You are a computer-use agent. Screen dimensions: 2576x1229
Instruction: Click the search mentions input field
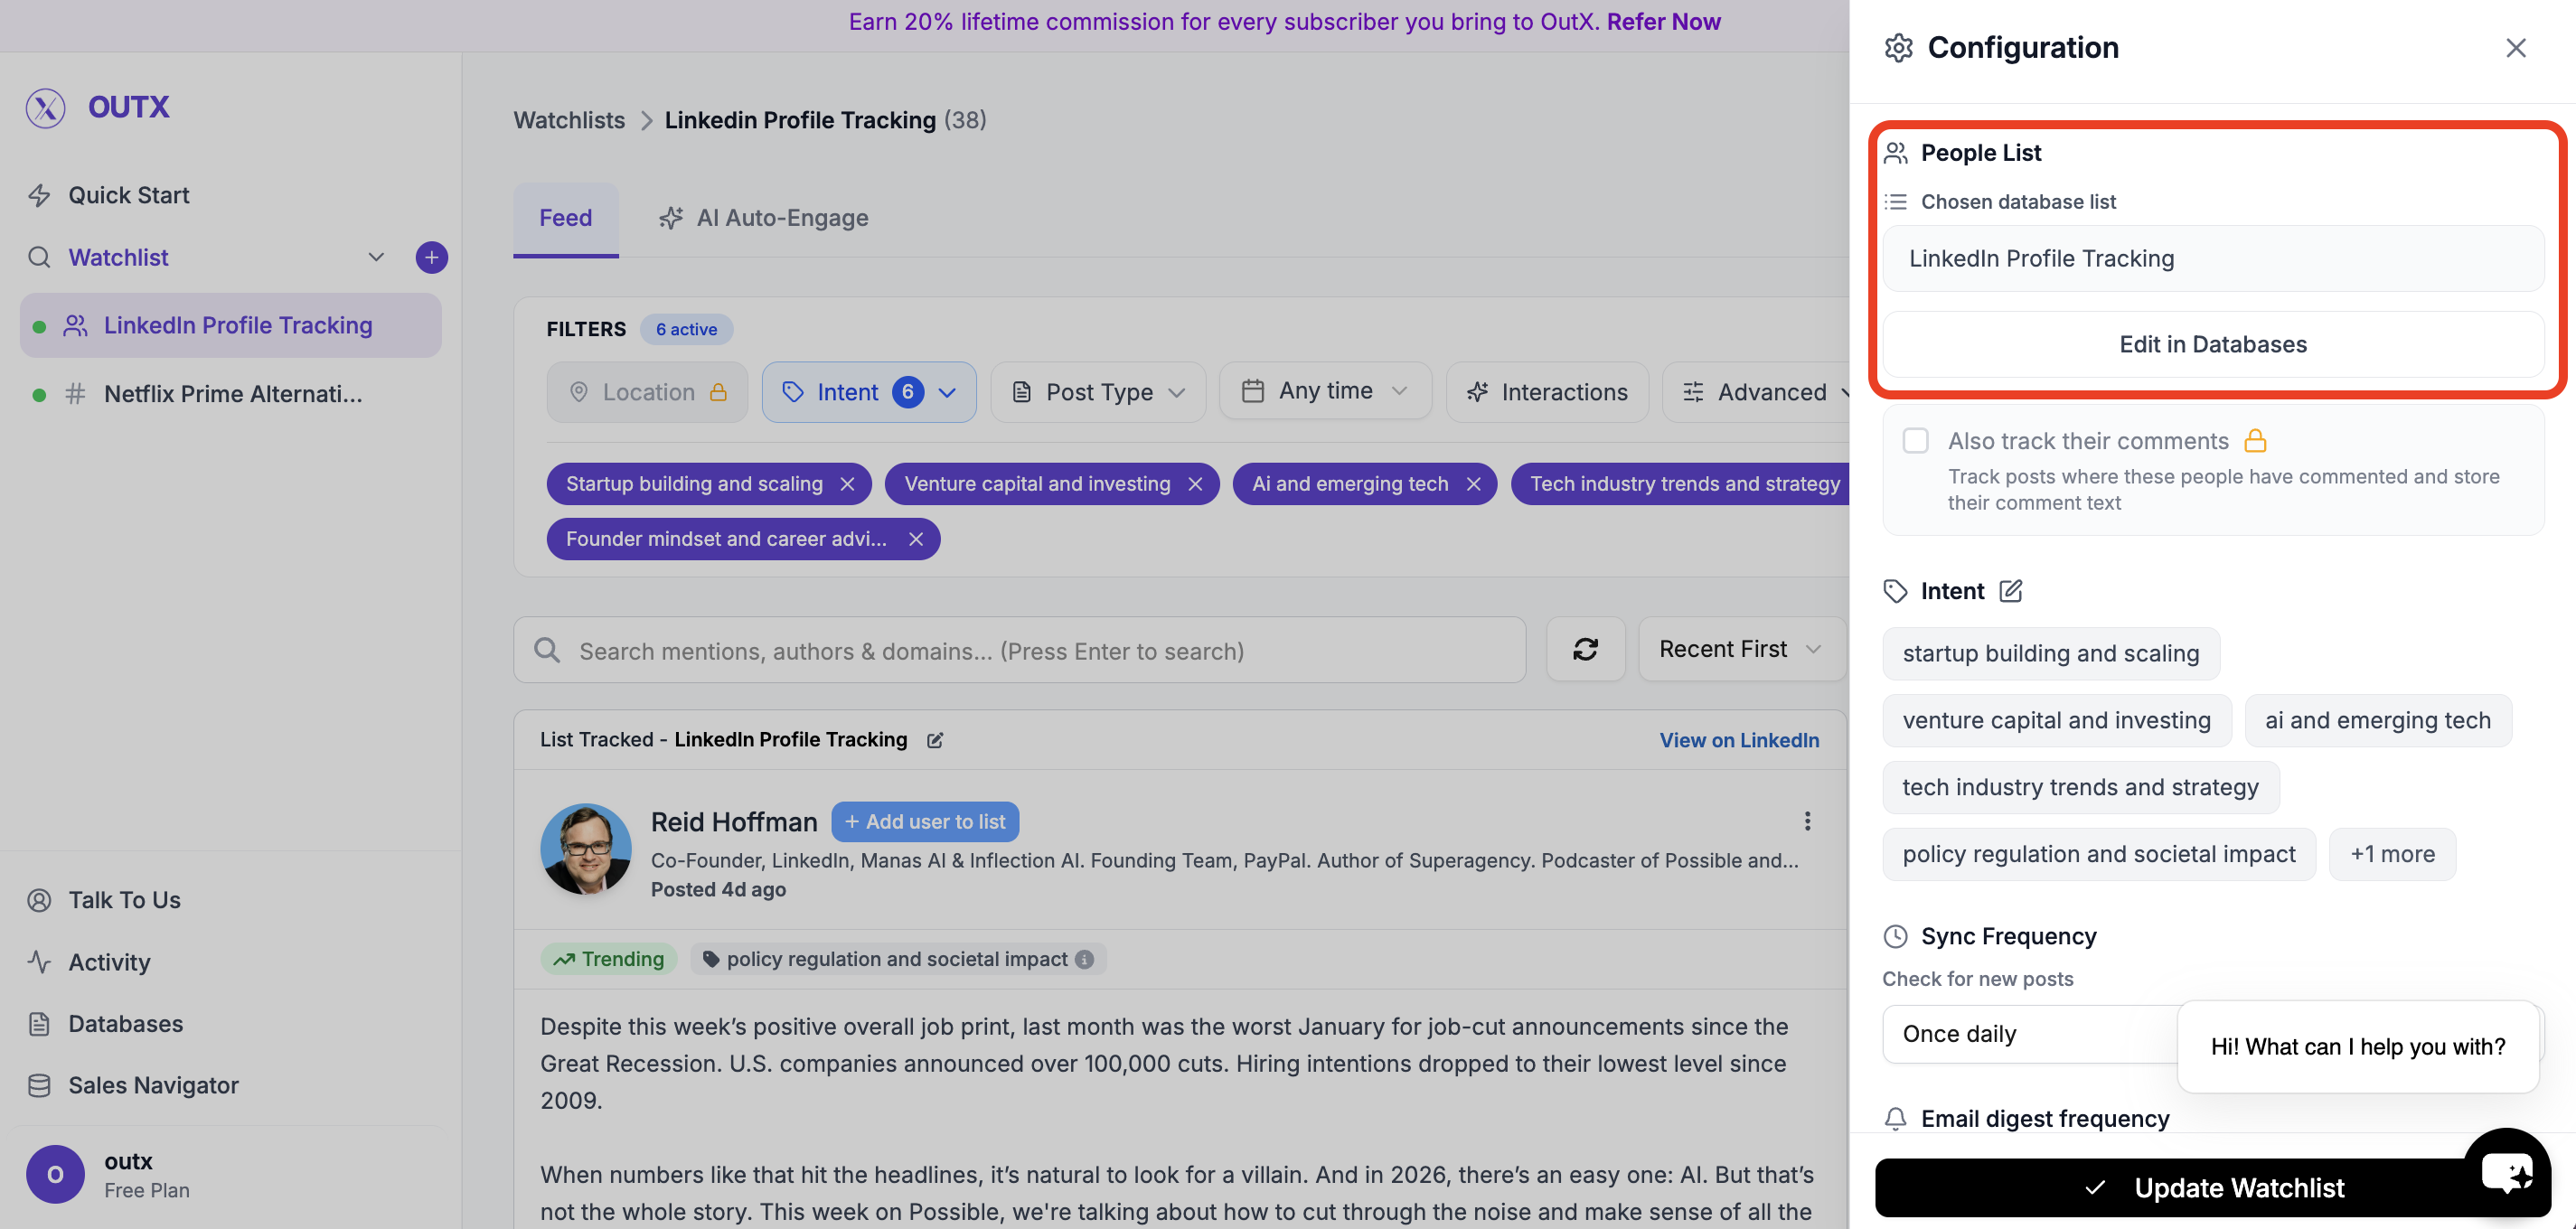click(1018, 650)
